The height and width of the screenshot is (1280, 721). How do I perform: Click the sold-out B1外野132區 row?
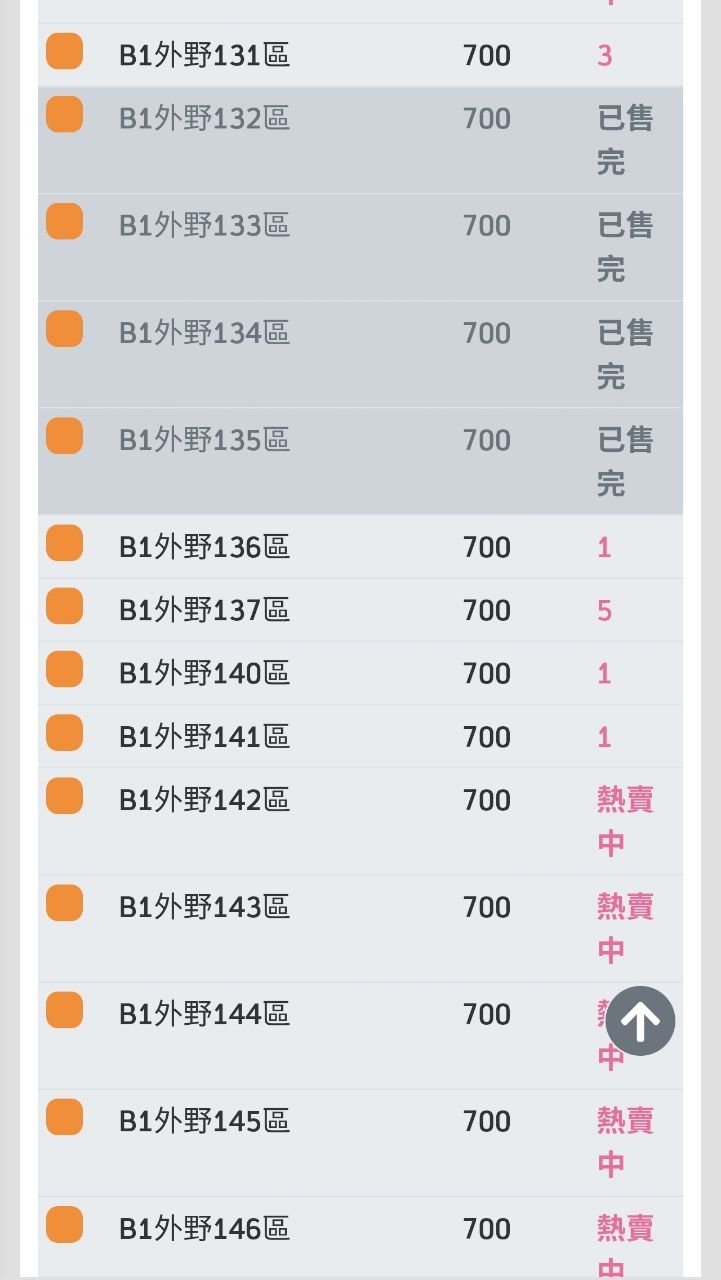(x=204, y=119)
